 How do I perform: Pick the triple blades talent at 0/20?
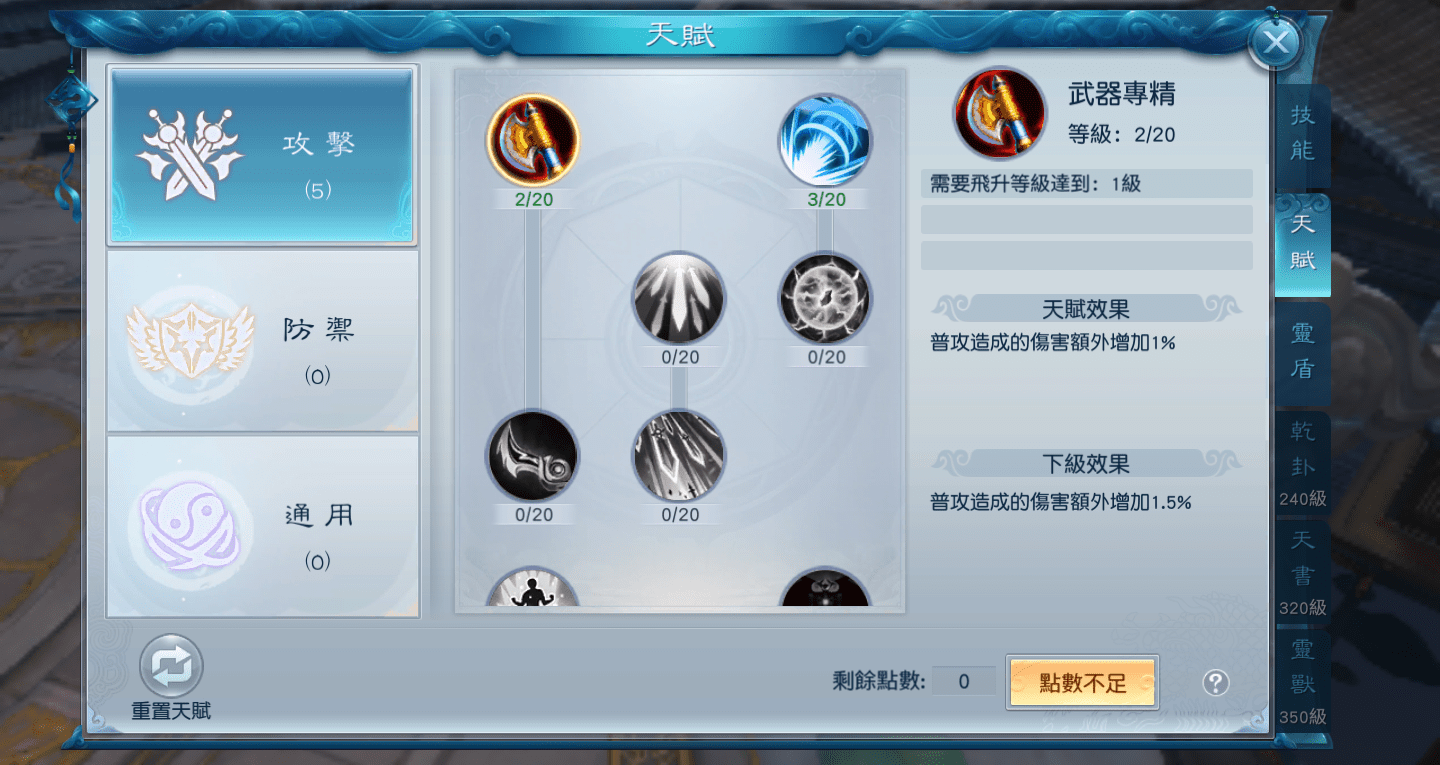coord(679,298)
